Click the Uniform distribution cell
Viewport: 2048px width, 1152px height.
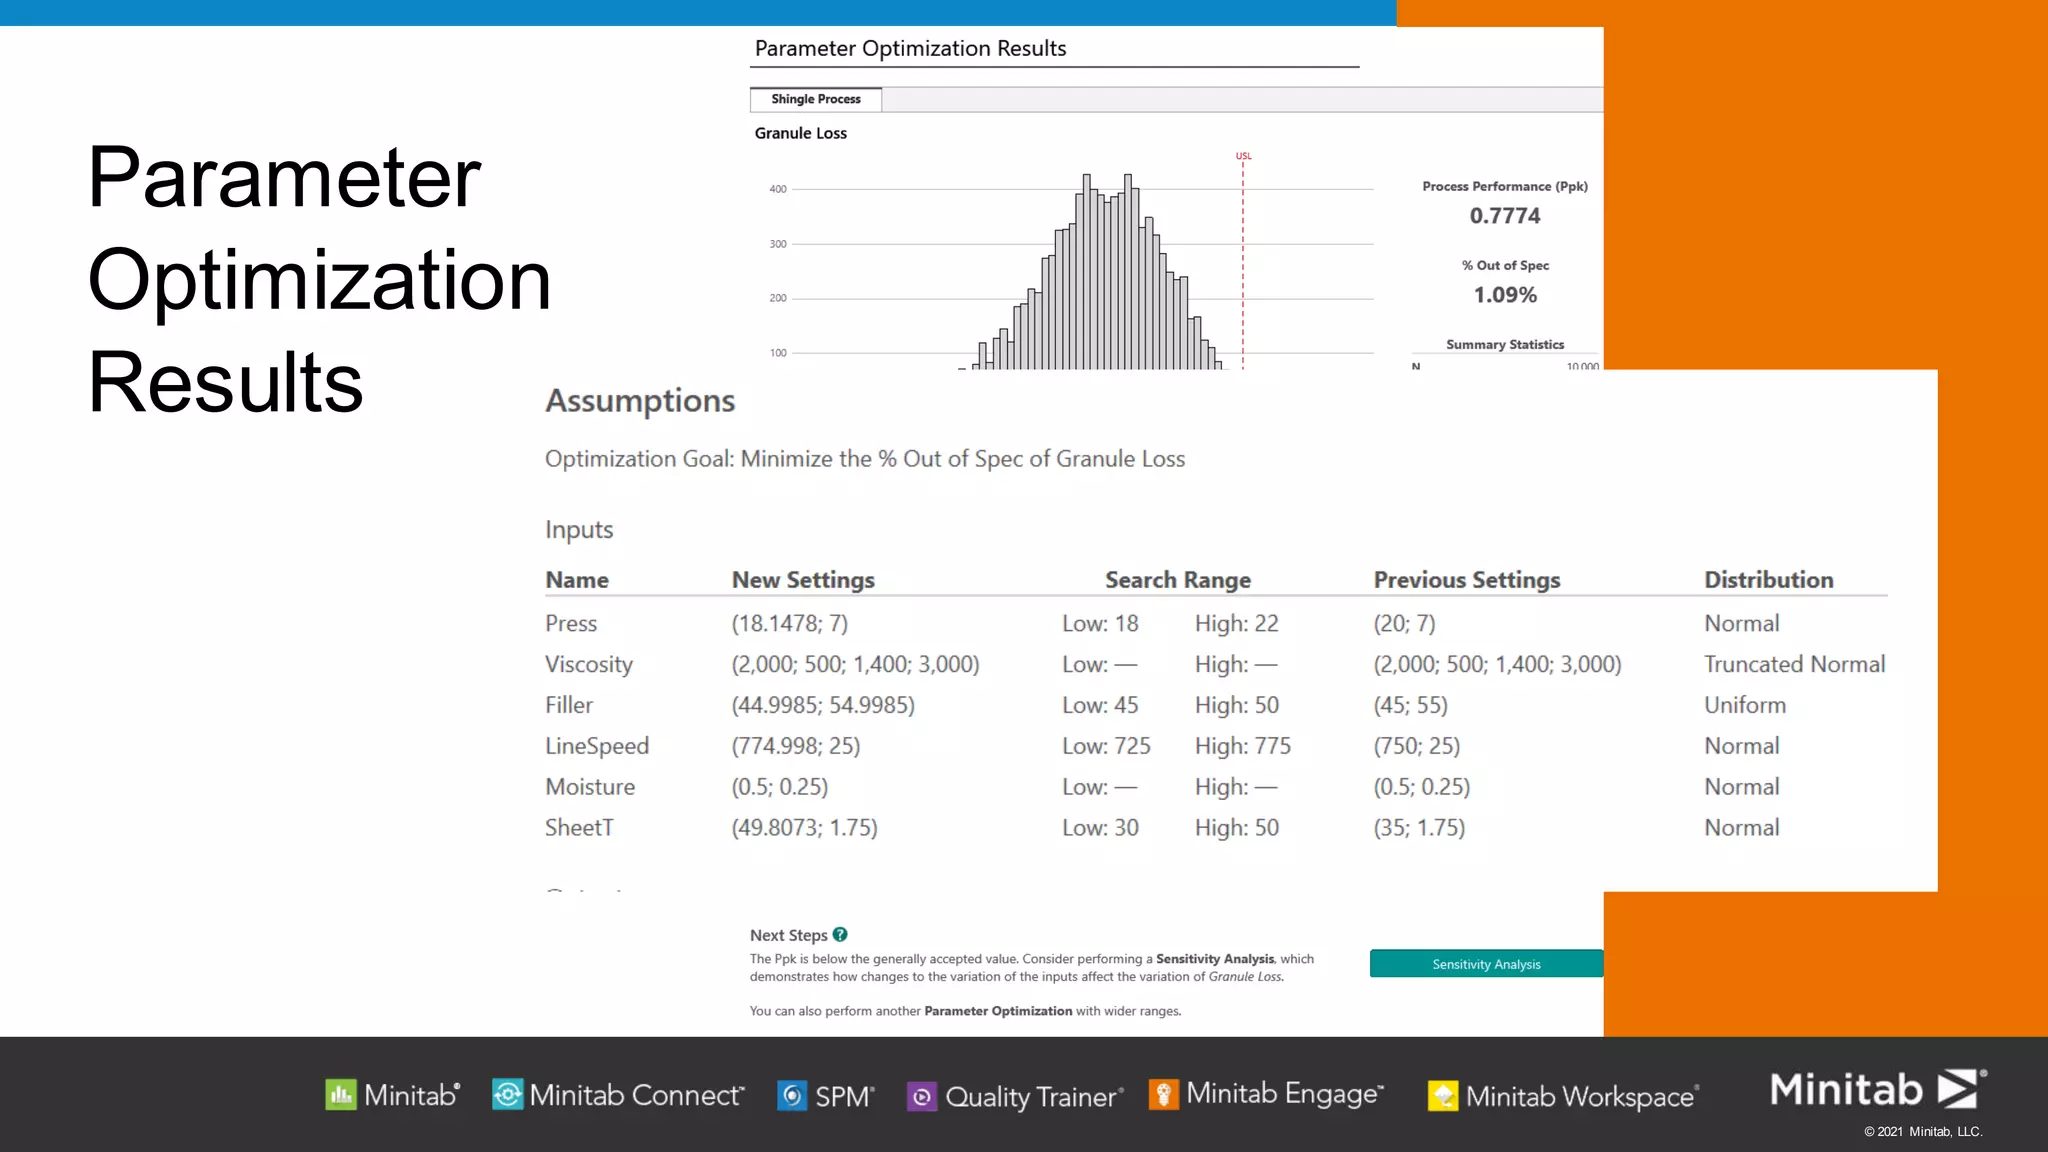click(1745, 705)
